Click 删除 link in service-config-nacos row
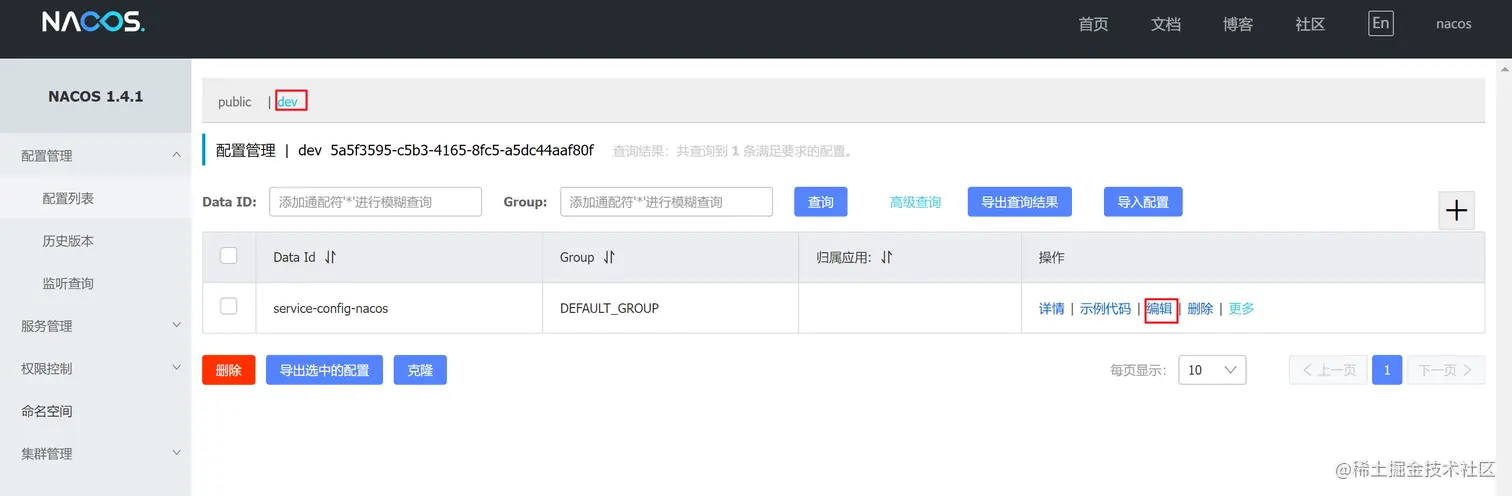This screenshot has width=1512, height=496. 1200,309
